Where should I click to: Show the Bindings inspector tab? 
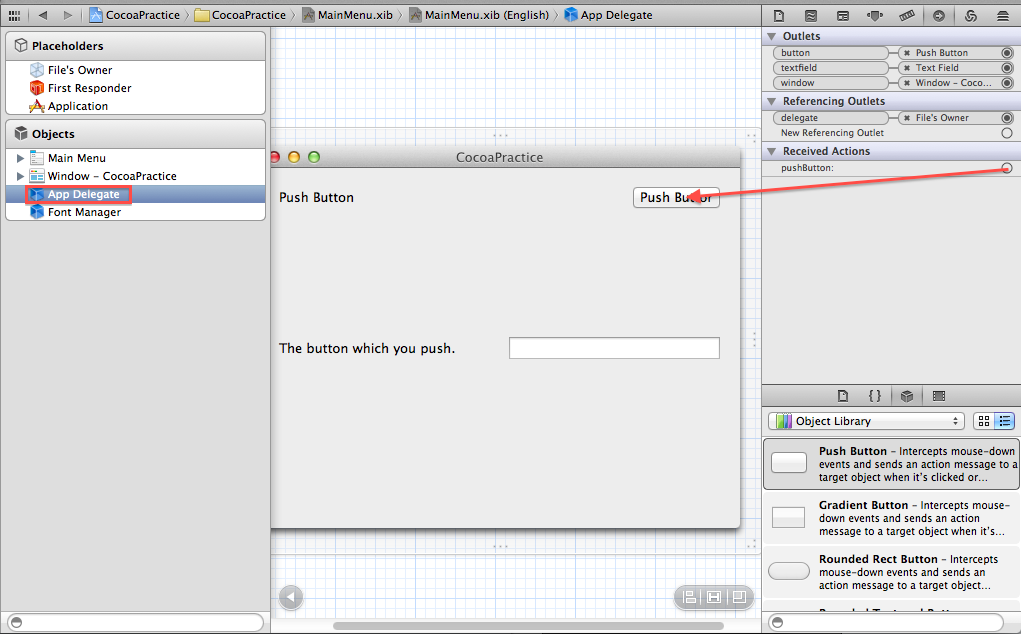pos(970,16)
